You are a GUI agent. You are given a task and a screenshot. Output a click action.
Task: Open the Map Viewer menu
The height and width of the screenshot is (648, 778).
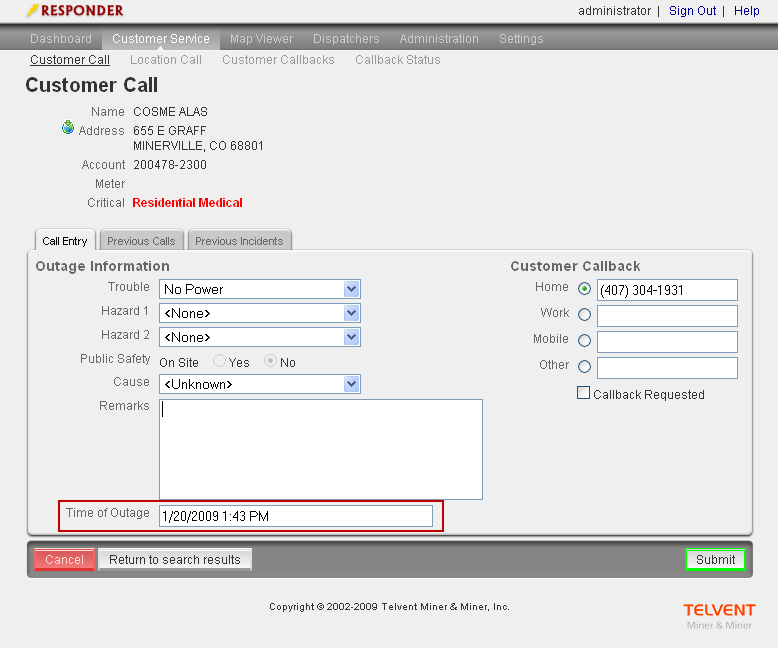261,39
